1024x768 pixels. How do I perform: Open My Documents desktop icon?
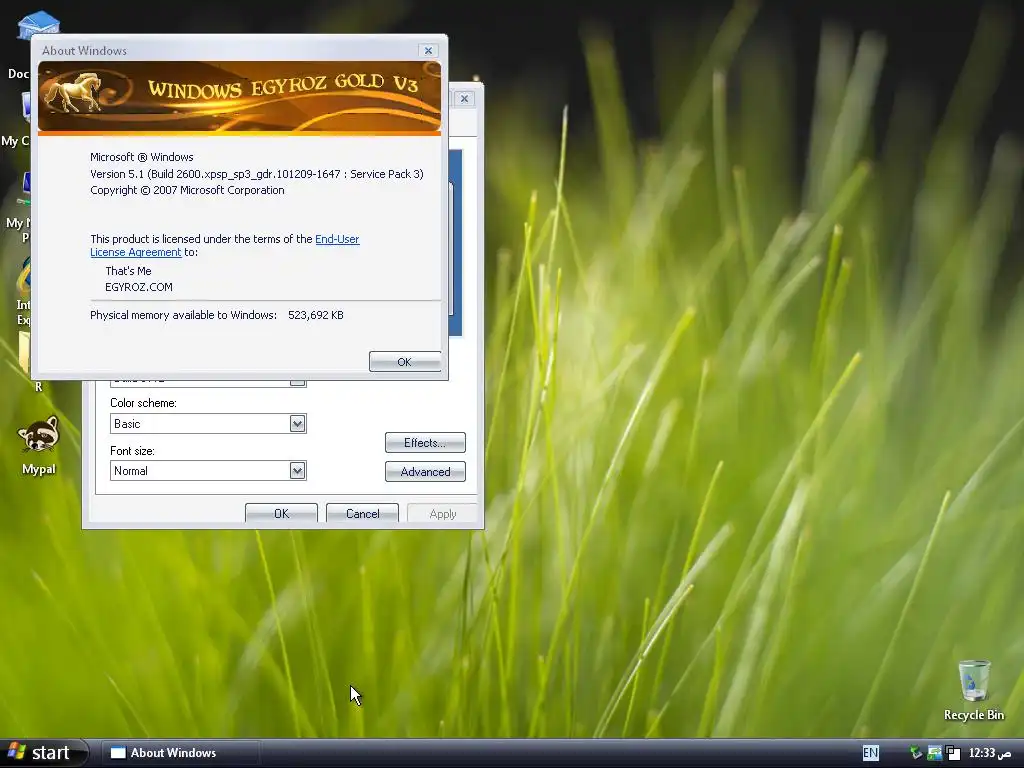[39, 26]
